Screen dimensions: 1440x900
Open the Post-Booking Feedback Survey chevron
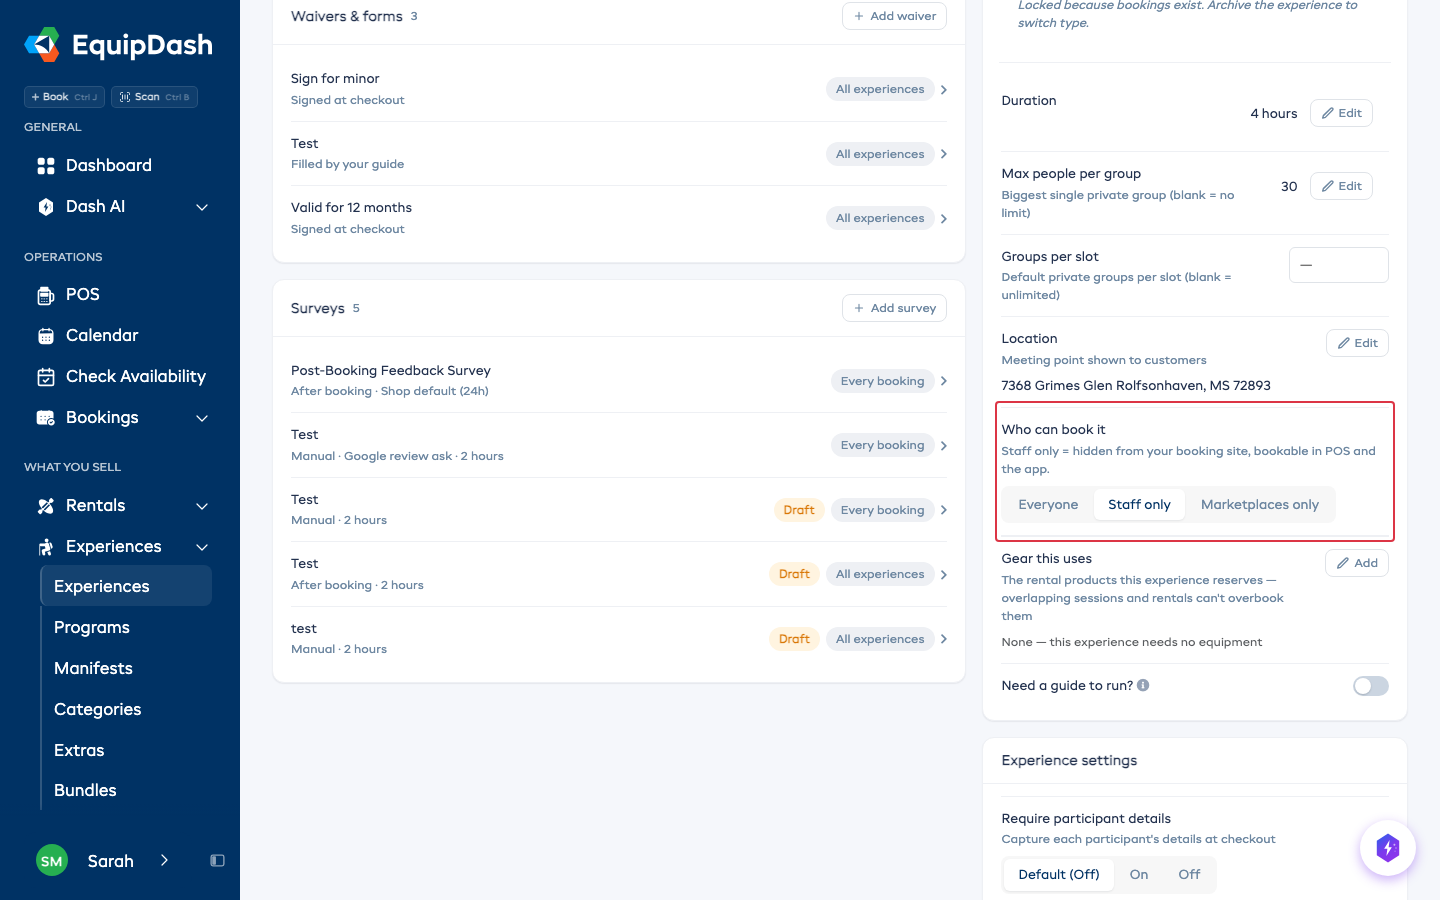[x=944, y=381]
